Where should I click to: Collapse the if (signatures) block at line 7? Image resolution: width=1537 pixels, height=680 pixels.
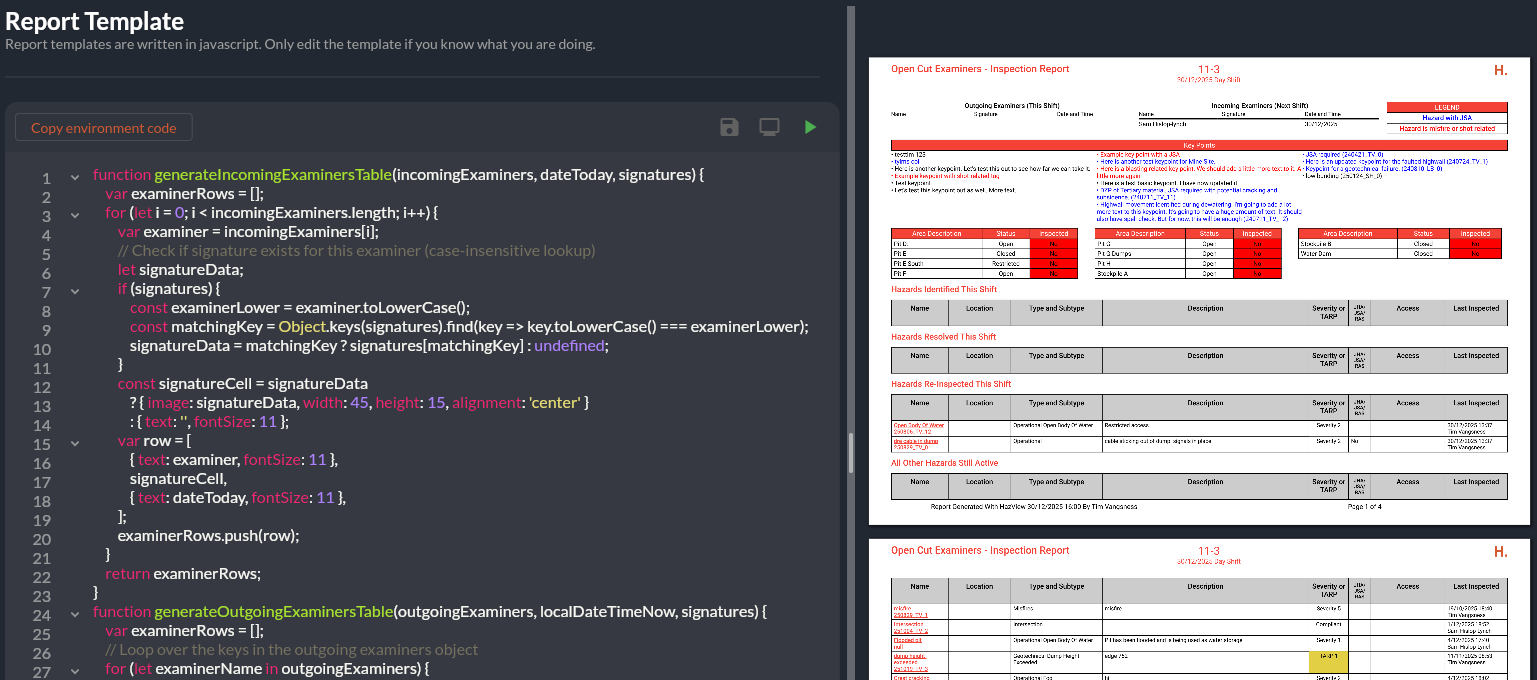pos(74,292)
